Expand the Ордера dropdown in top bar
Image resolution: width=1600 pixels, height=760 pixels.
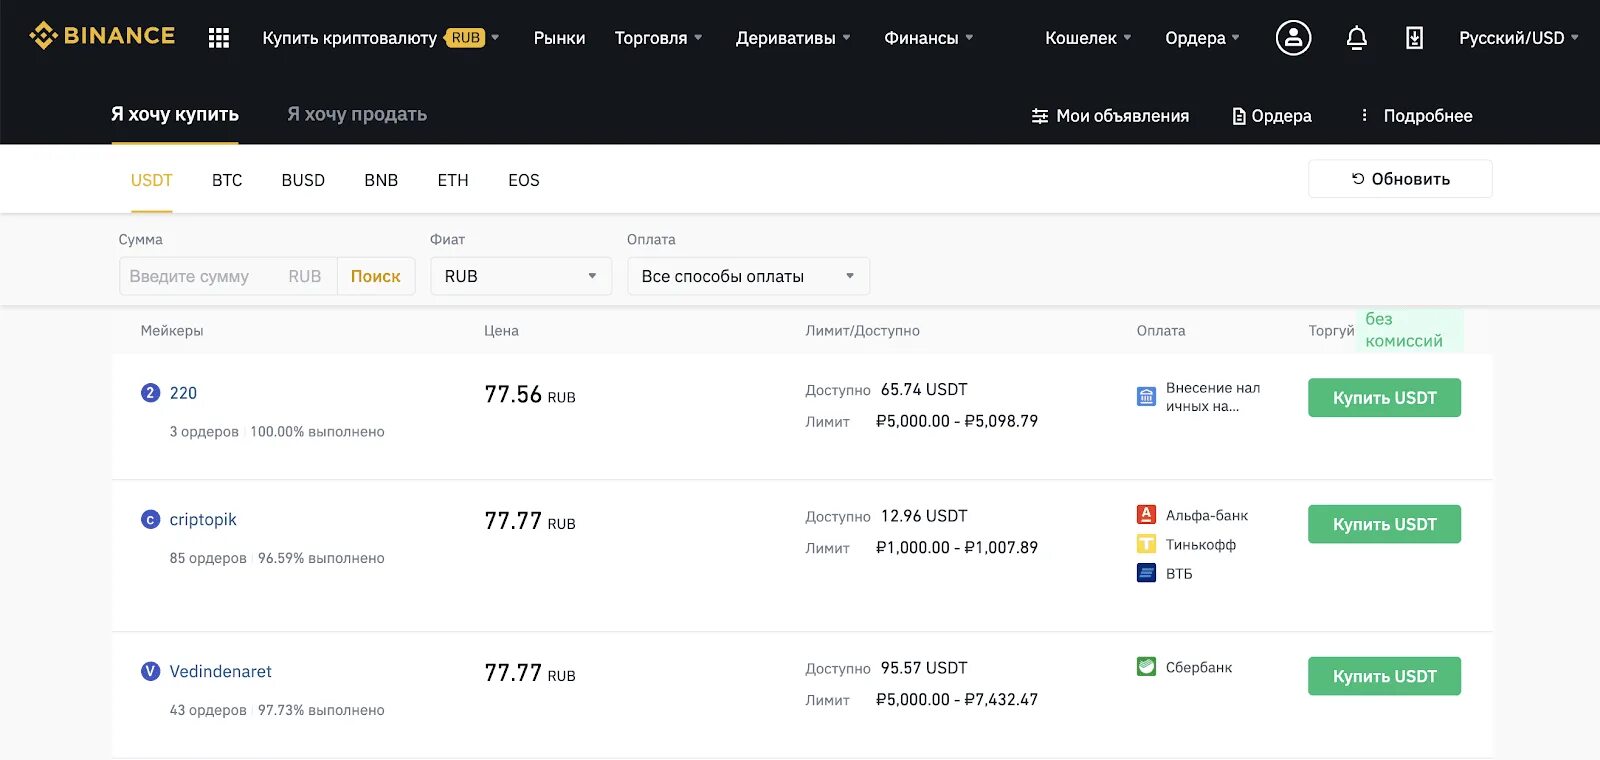(x=1202, y=38)
